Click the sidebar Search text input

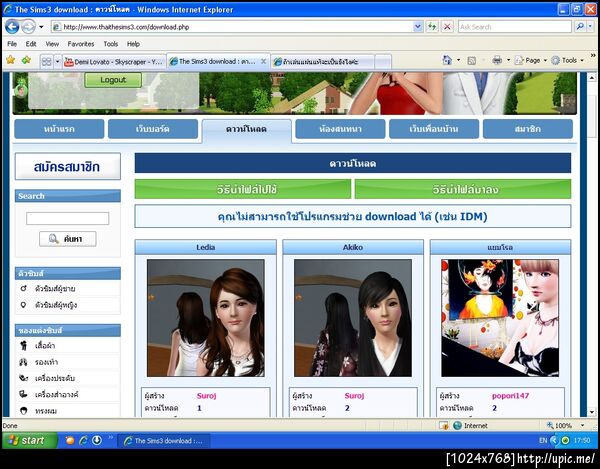click(67, 218)
